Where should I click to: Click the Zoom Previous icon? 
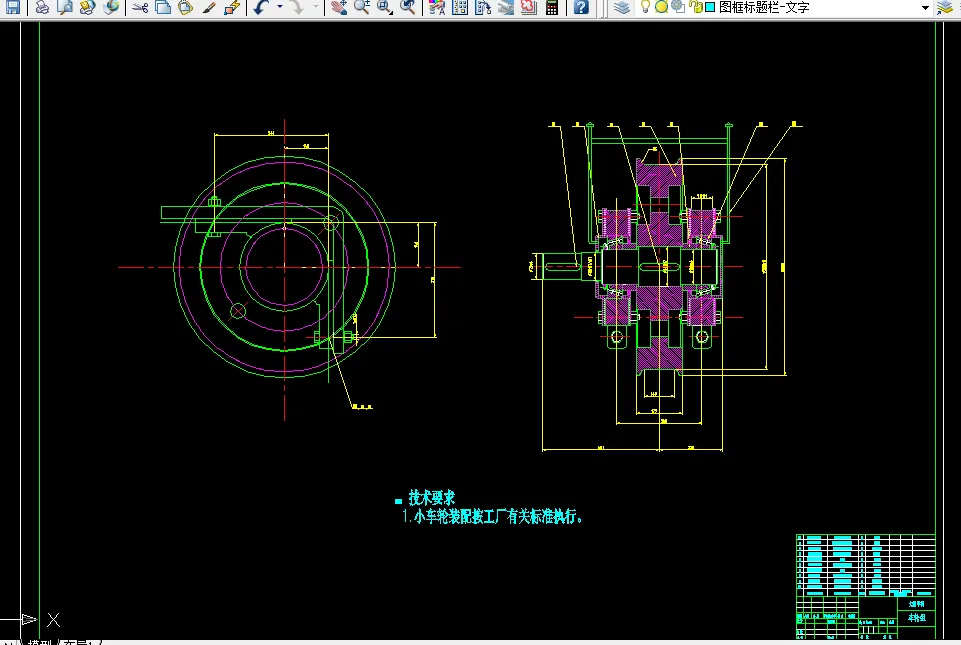[408, 7]
